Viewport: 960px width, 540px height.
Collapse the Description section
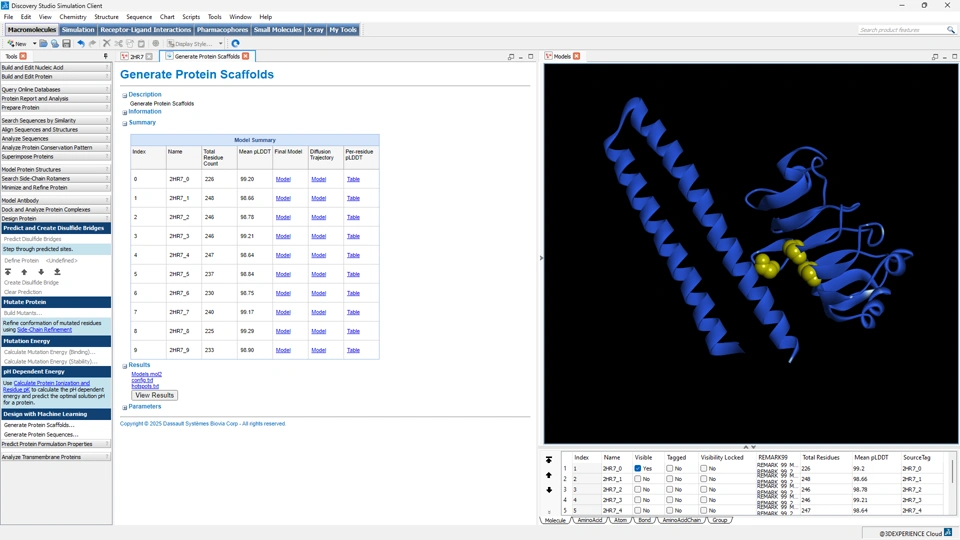(124, 96)
